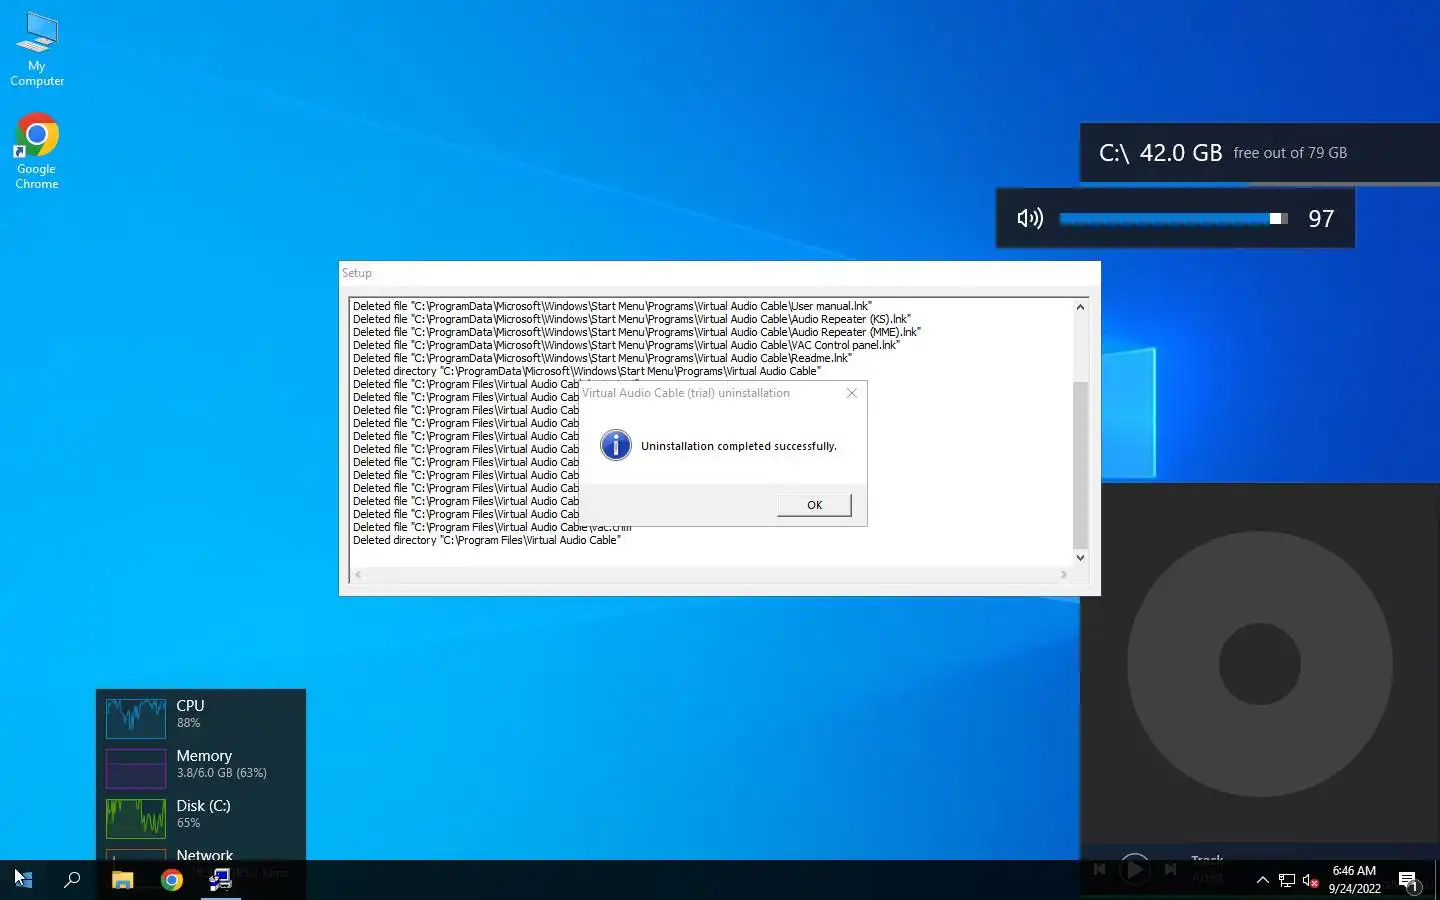Select last log line 'Deleted directory C:\Program Files\Virtual Audio Cable'
Viewport: 1440px width, 900px height.
pos(486,540)
